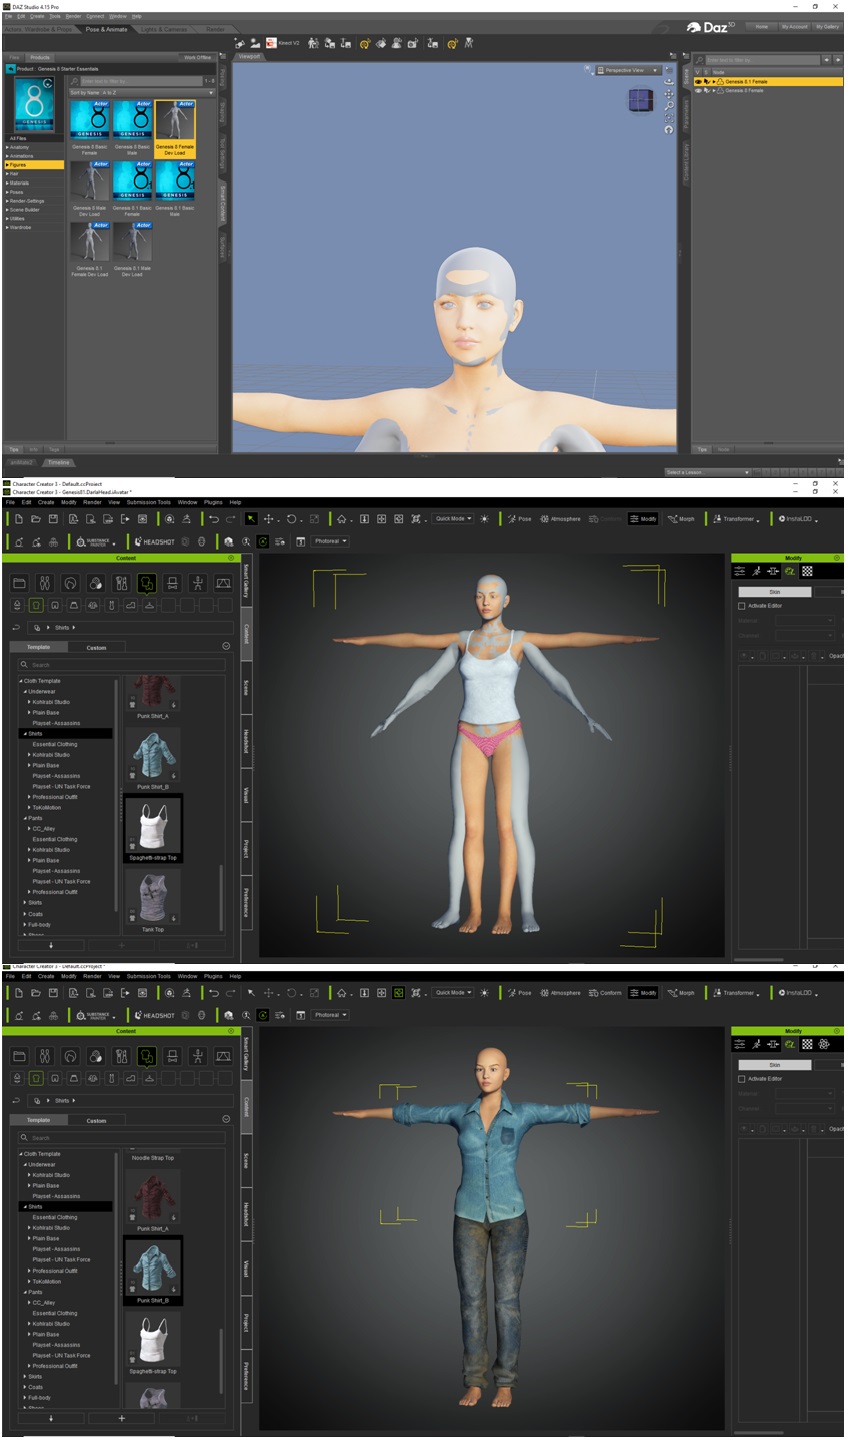Open Create menu in DAZ Studio menu bar
864x1444 pixels.
pos(37,17)
